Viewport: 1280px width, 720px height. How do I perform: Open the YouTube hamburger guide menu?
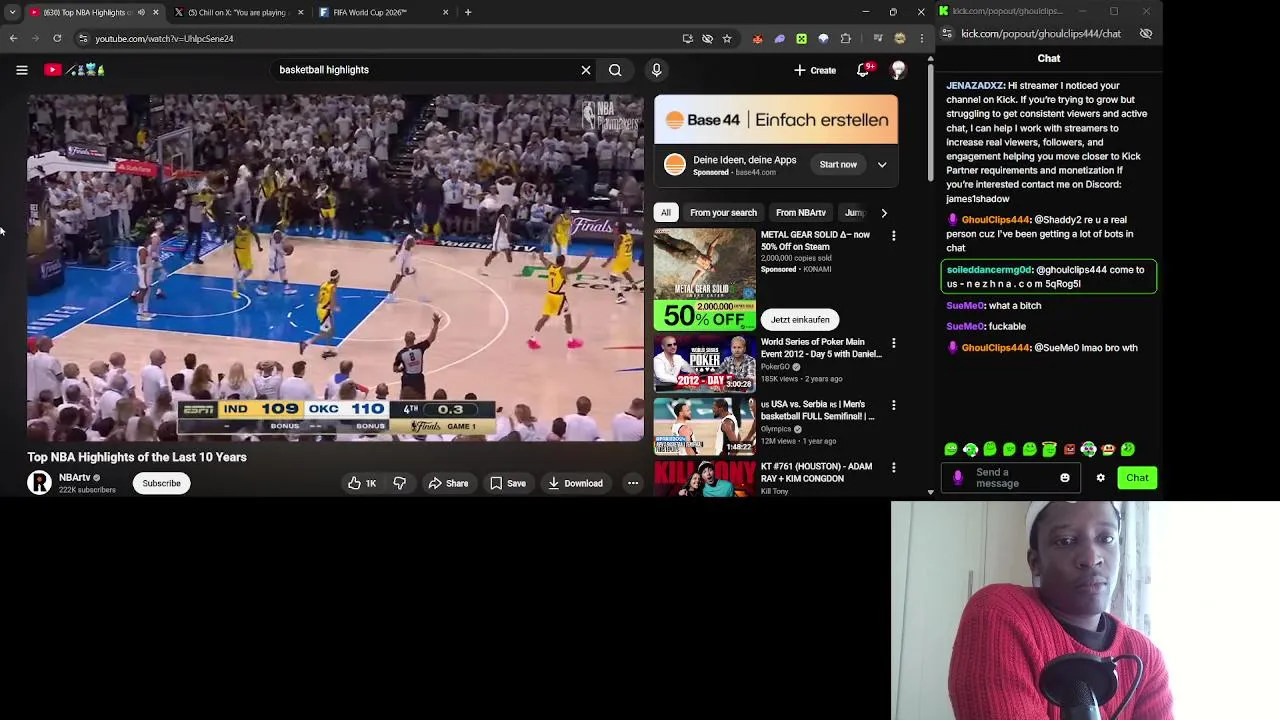21,70
